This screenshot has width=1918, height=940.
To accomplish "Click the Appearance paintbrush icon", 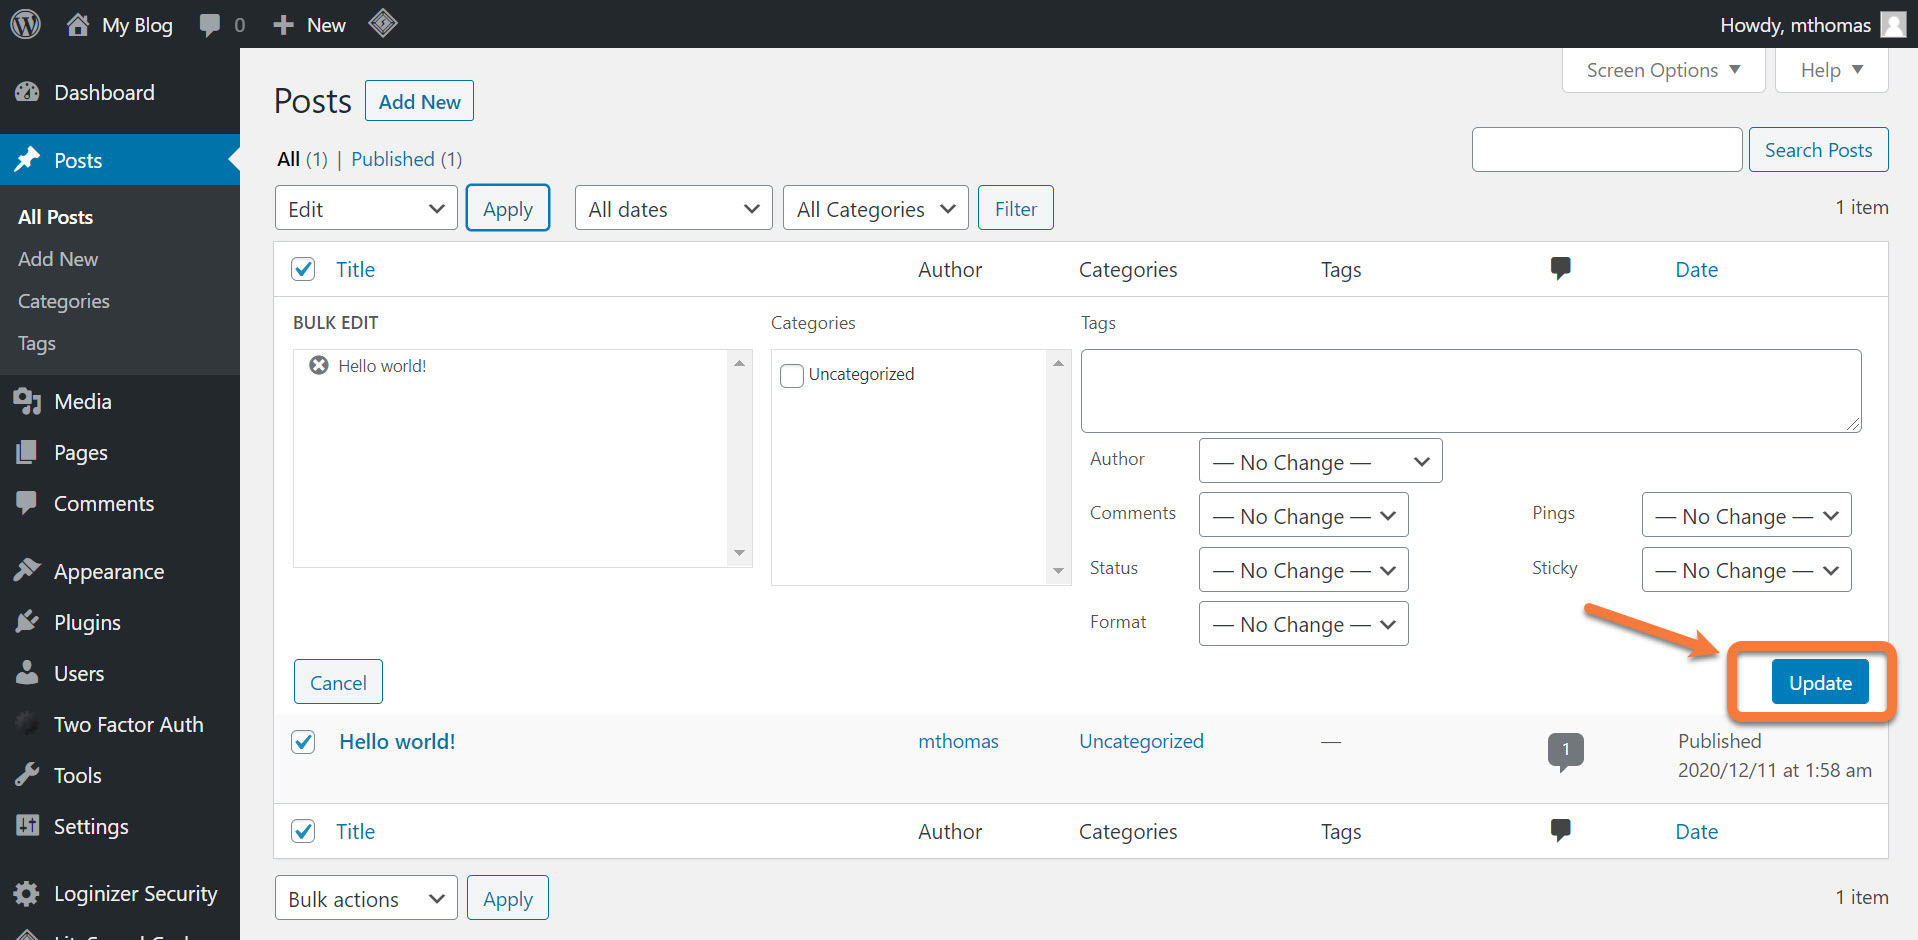I will coord(28,570).
